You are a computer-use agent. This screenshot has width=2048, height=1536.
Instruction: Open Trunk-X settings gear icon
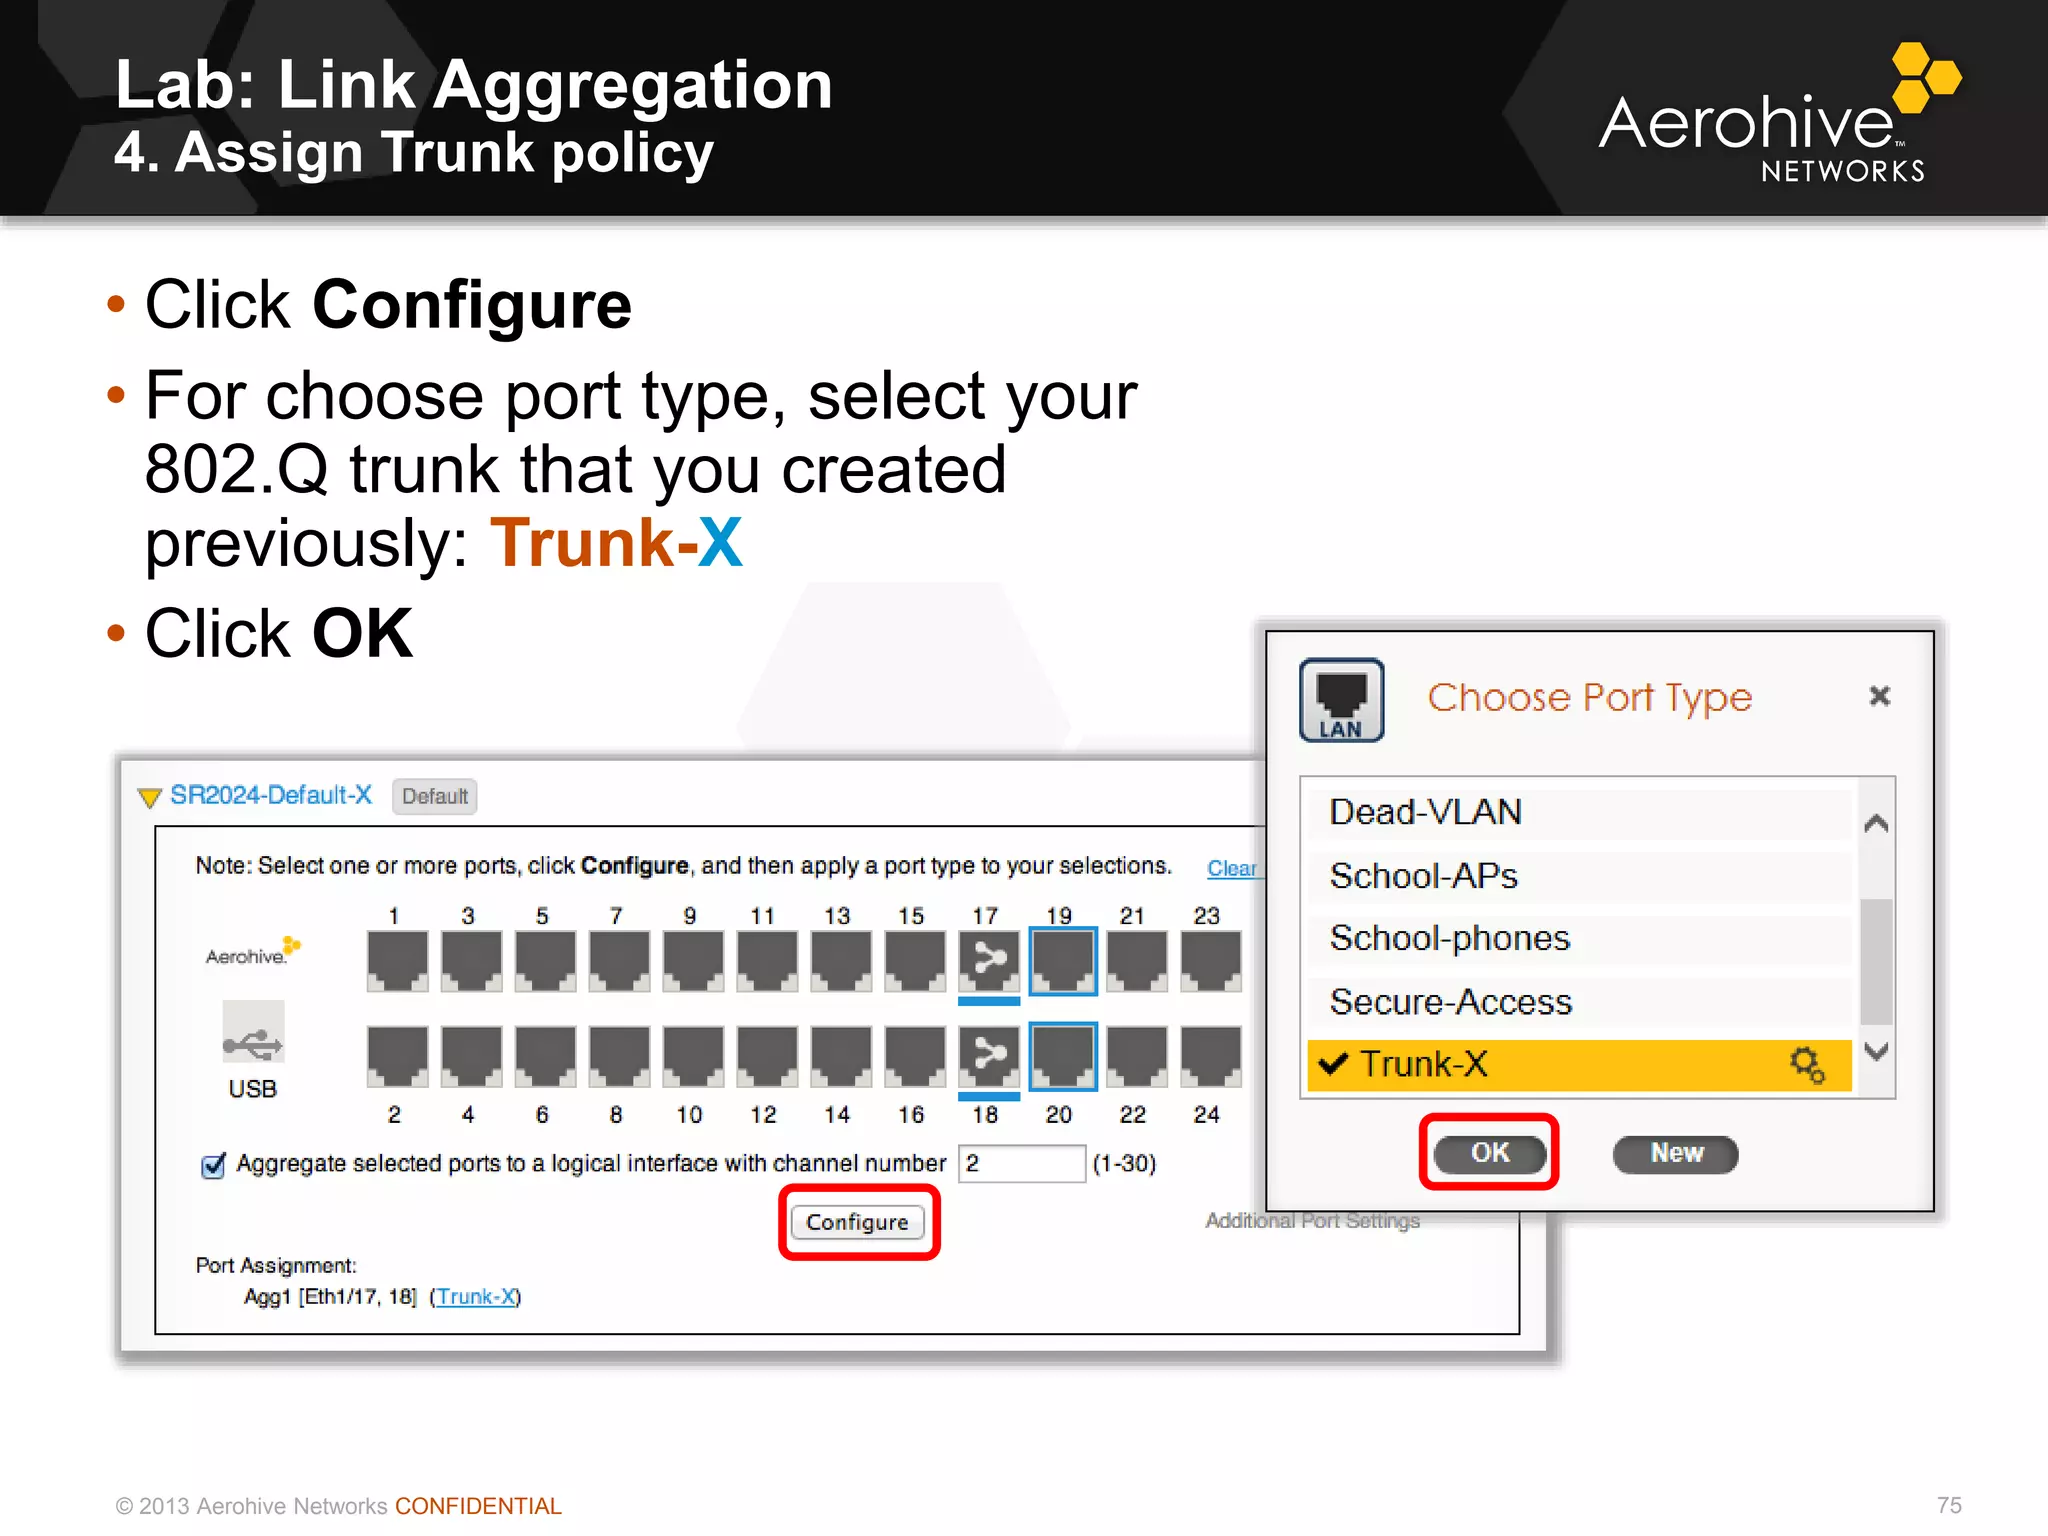pos(1807,1065)
